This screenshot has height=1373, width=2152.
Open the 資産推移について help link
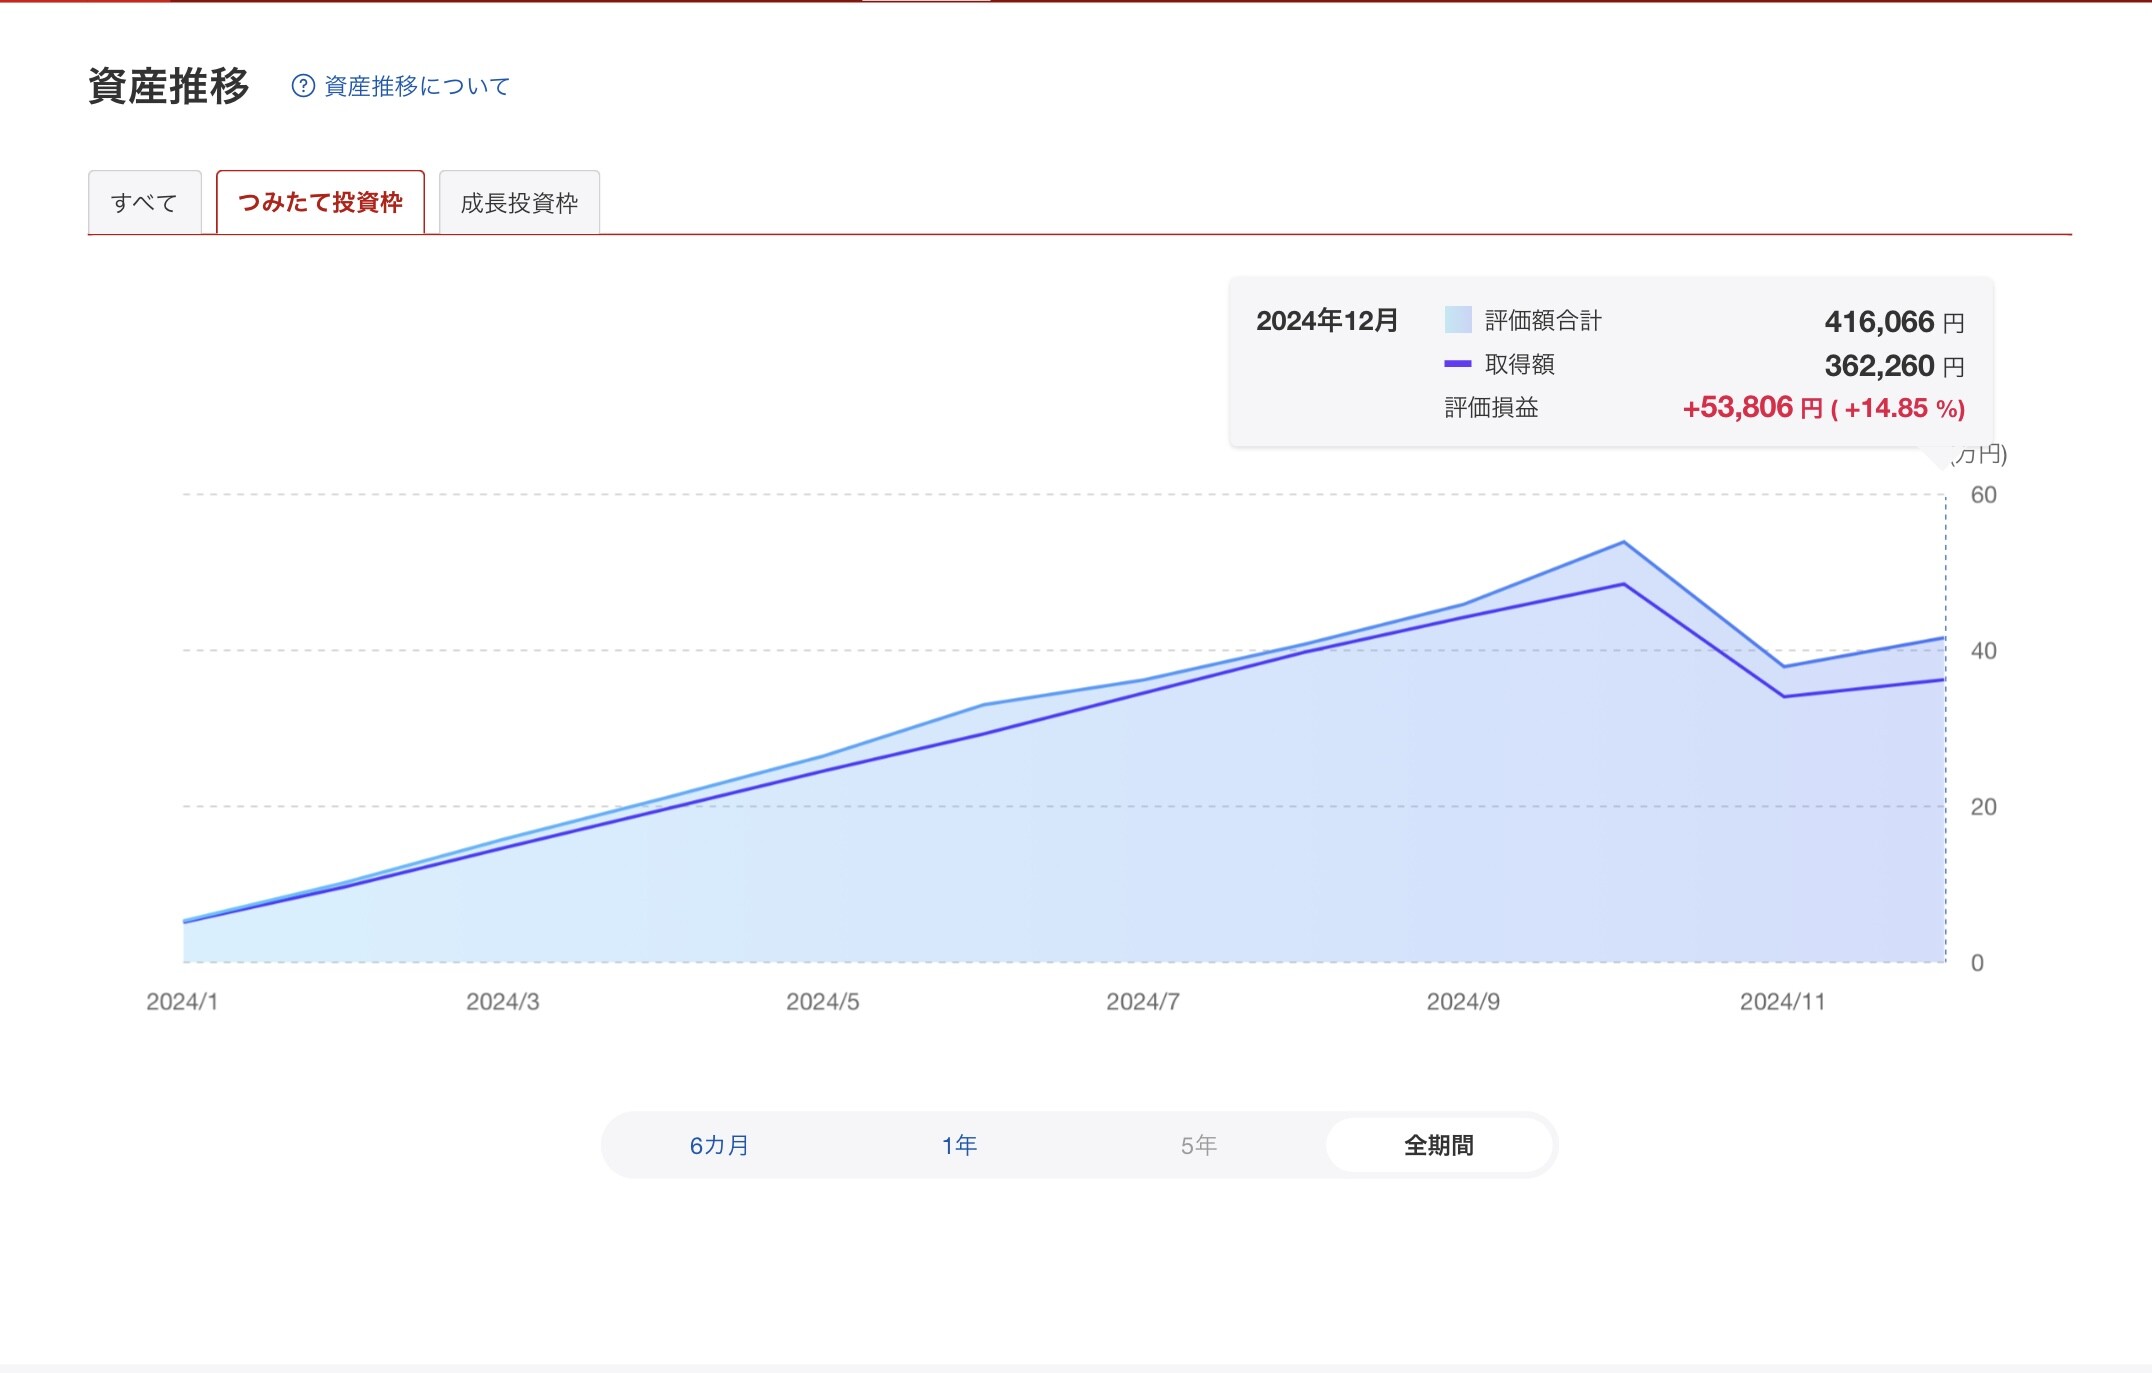pos(416,86)
